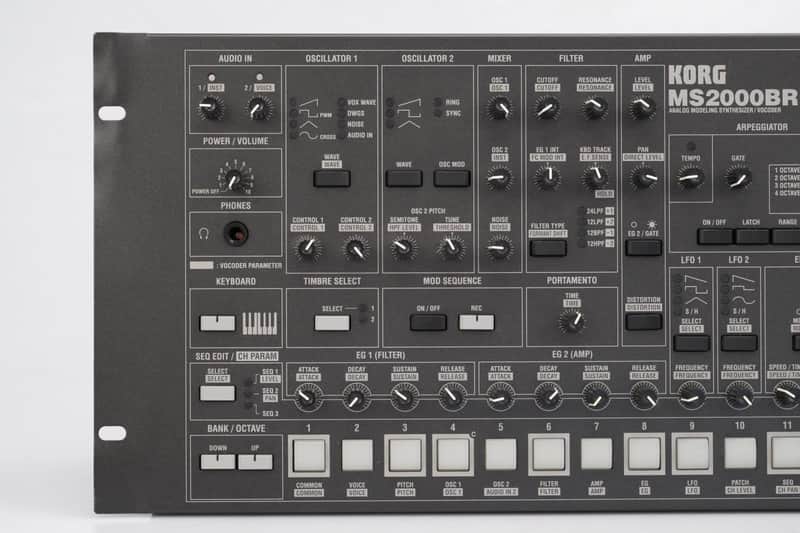The image size is (800, 533).
Task: Click the LFO 1 sawtooth waveform indicator
Action: (679, 279)
